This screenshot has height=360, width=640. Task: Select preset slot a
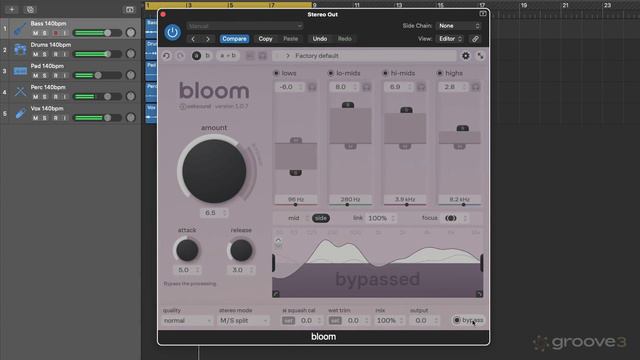click(196, 56)
